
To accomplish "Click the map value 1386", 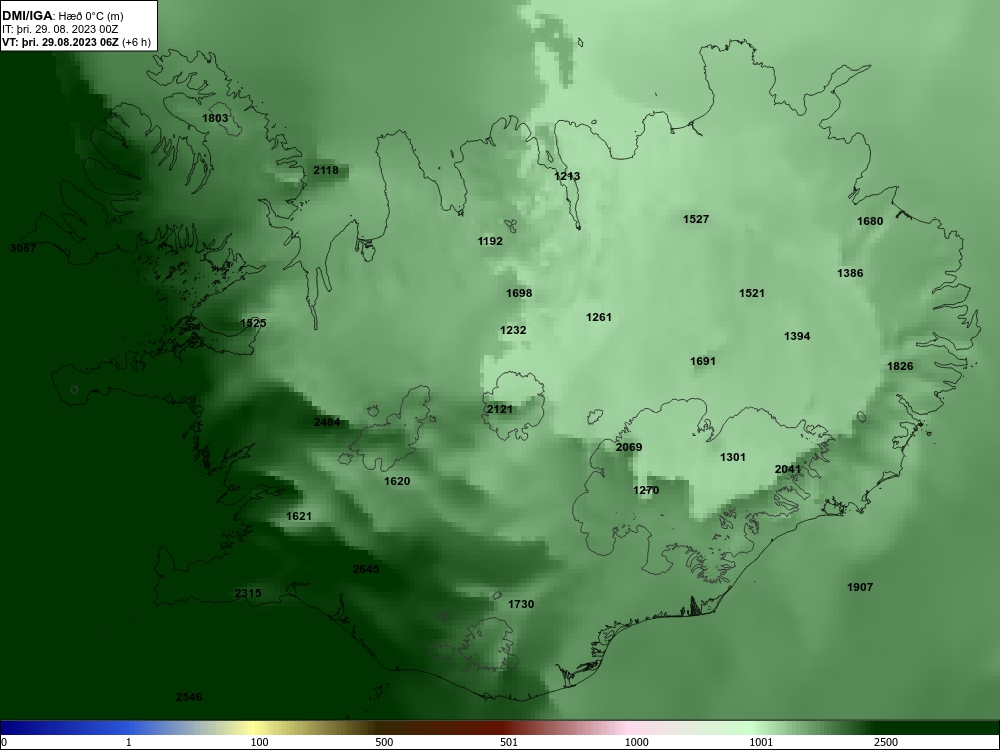I will coord(850,273).
